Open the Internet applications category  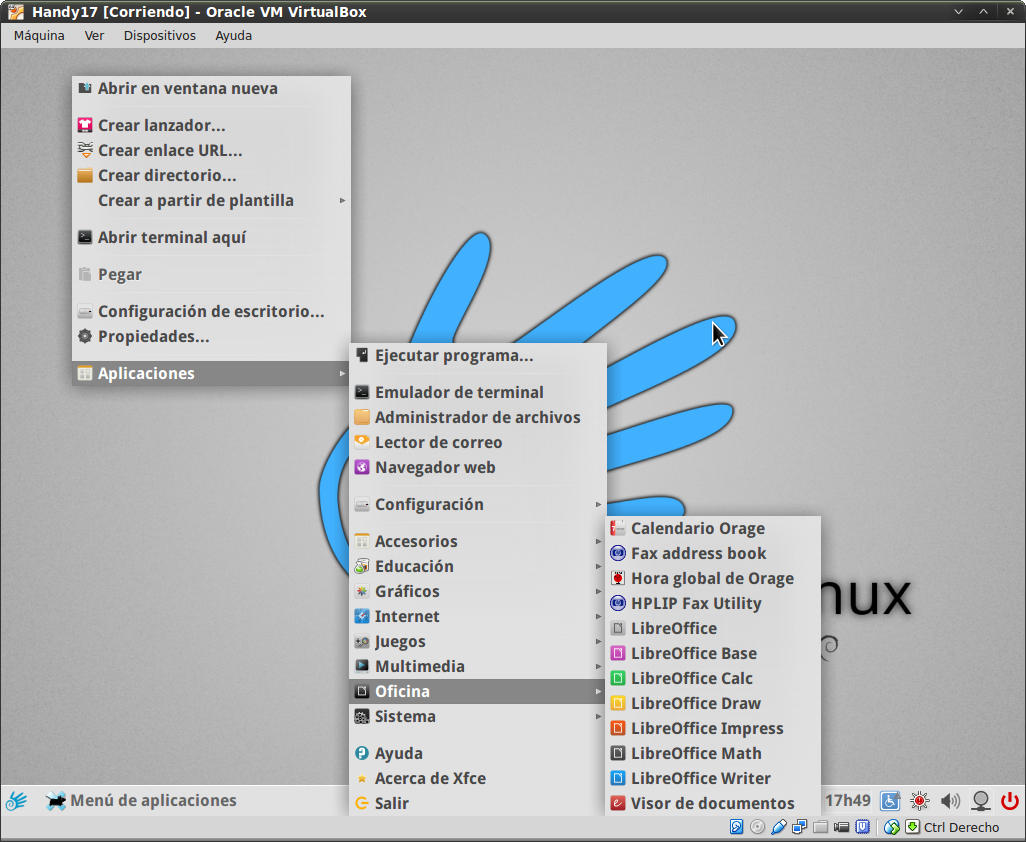[x=406, y=616]
